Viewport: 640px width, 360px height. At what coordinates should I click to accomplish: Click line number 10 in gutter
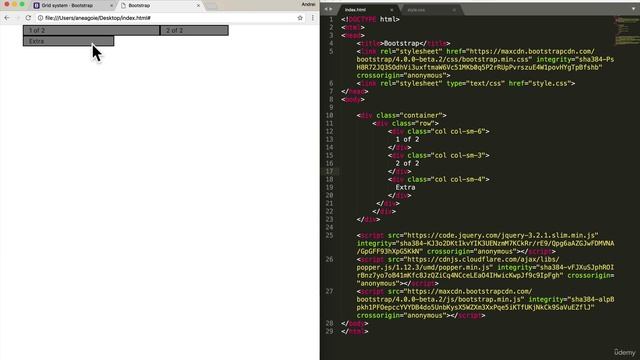329,116
